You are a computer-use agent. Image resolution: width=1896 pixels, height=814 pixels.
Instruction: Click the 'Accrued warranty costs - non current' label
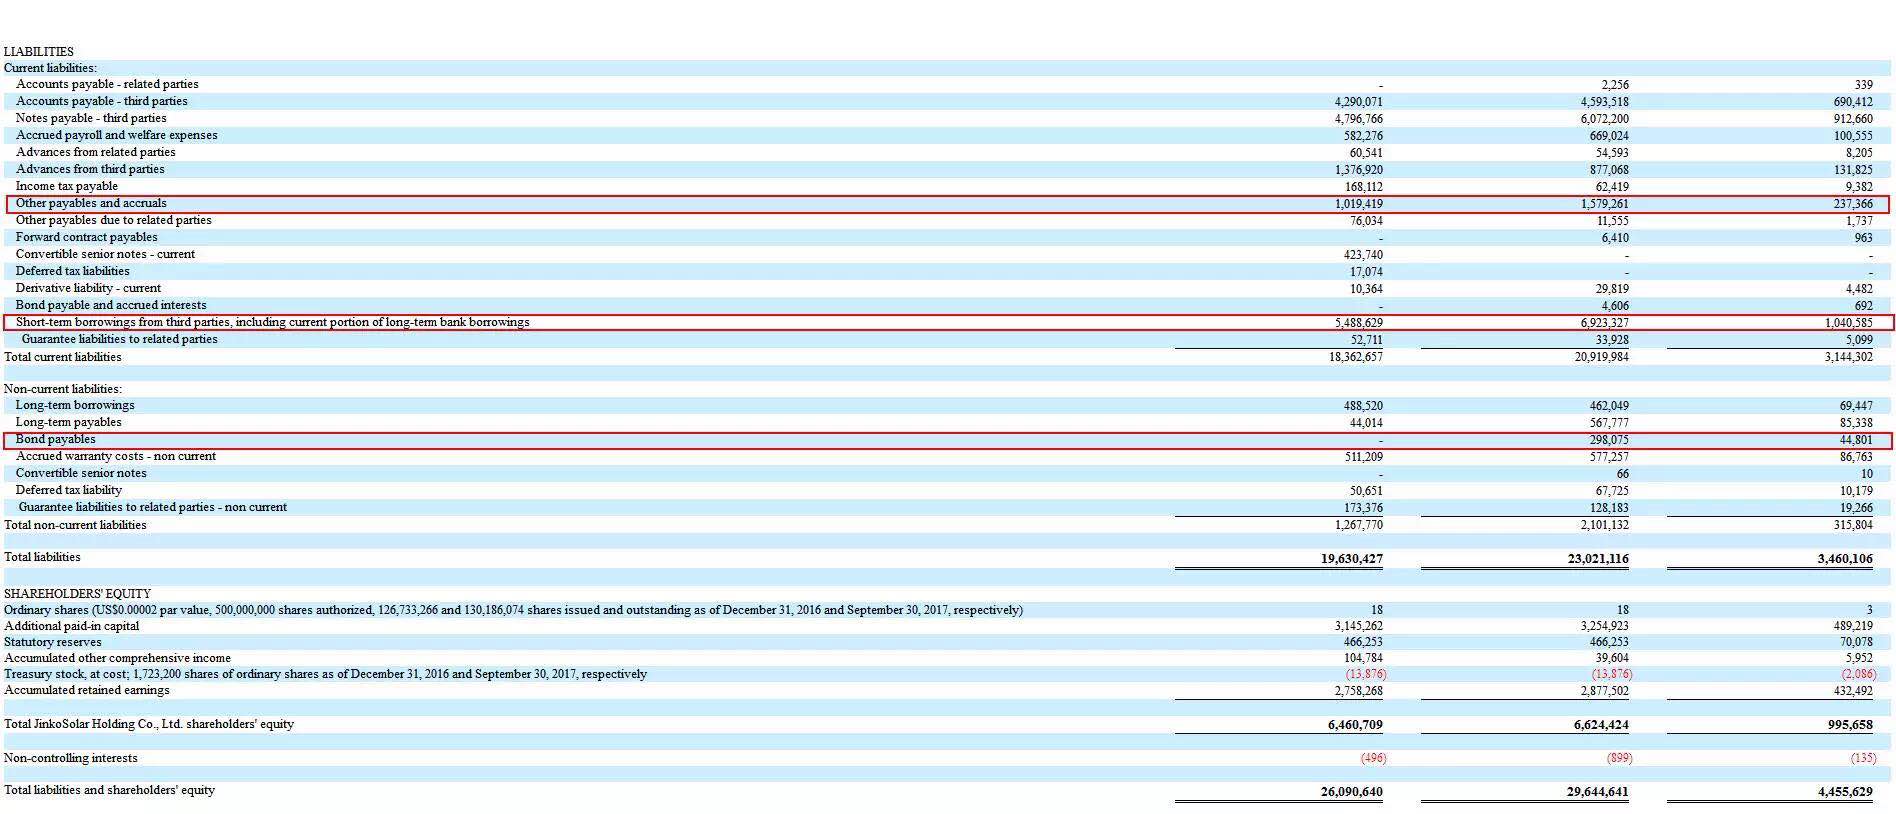tap(116, 456)
